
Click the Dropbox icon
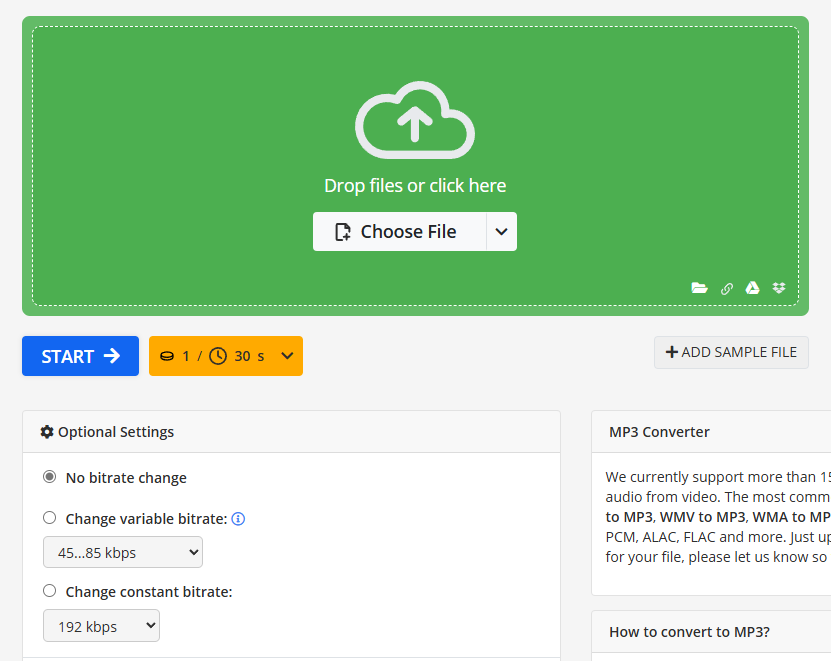779,288
